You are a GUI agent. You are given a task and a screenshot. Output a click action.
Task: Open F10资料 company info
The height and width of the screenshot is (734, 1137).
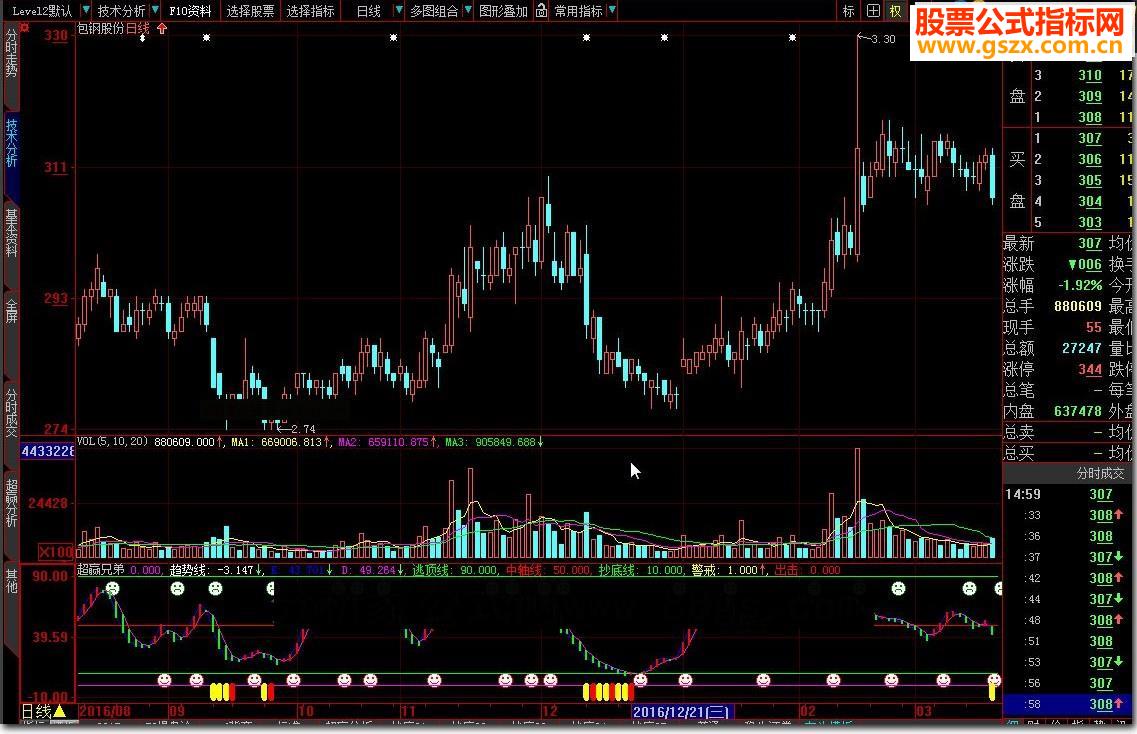coord(190,11)
